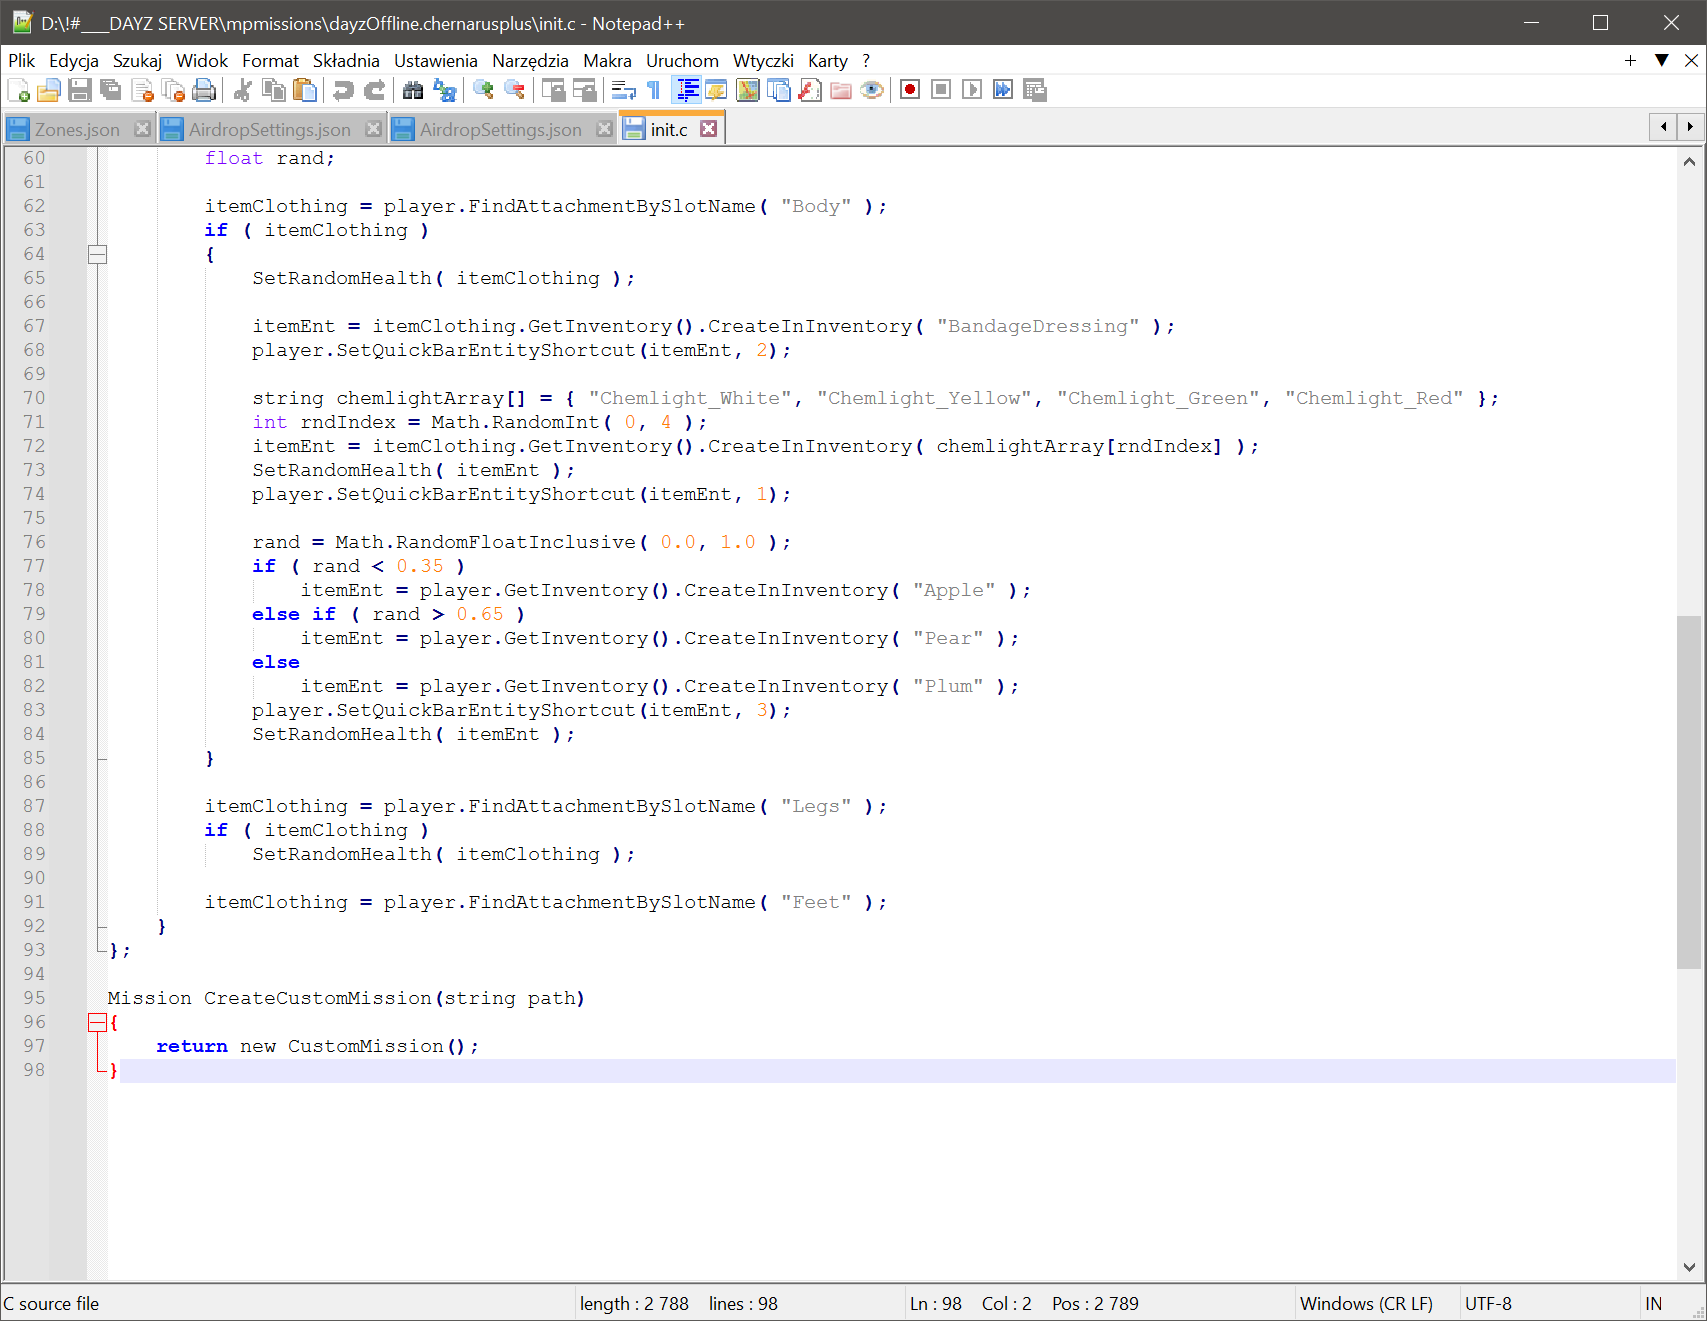Collapse fold block at line 96

[97, 1022]
